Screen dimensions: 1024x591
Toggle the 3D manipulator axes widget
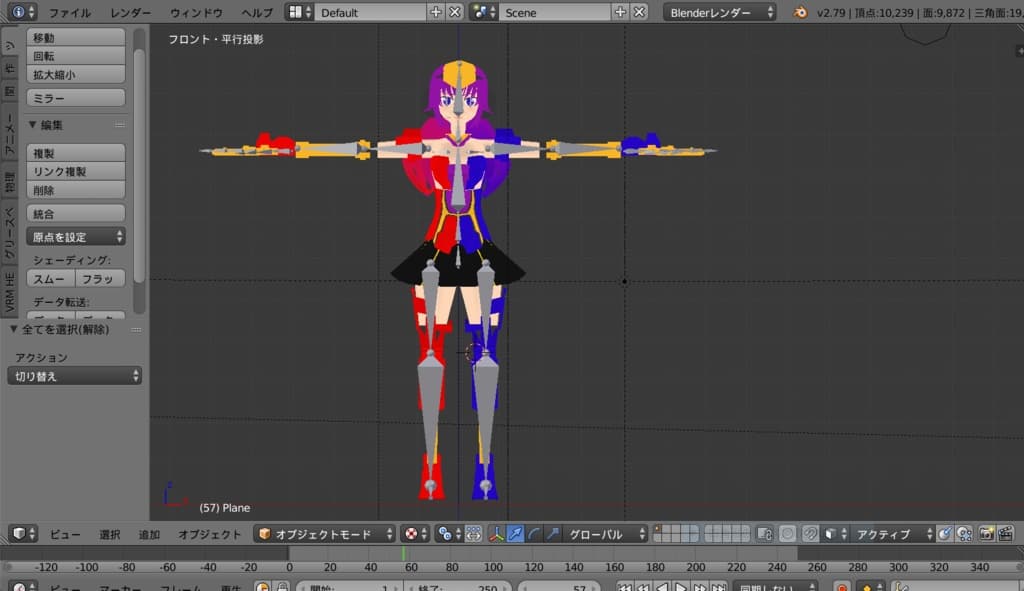click(x=497, y=534)
